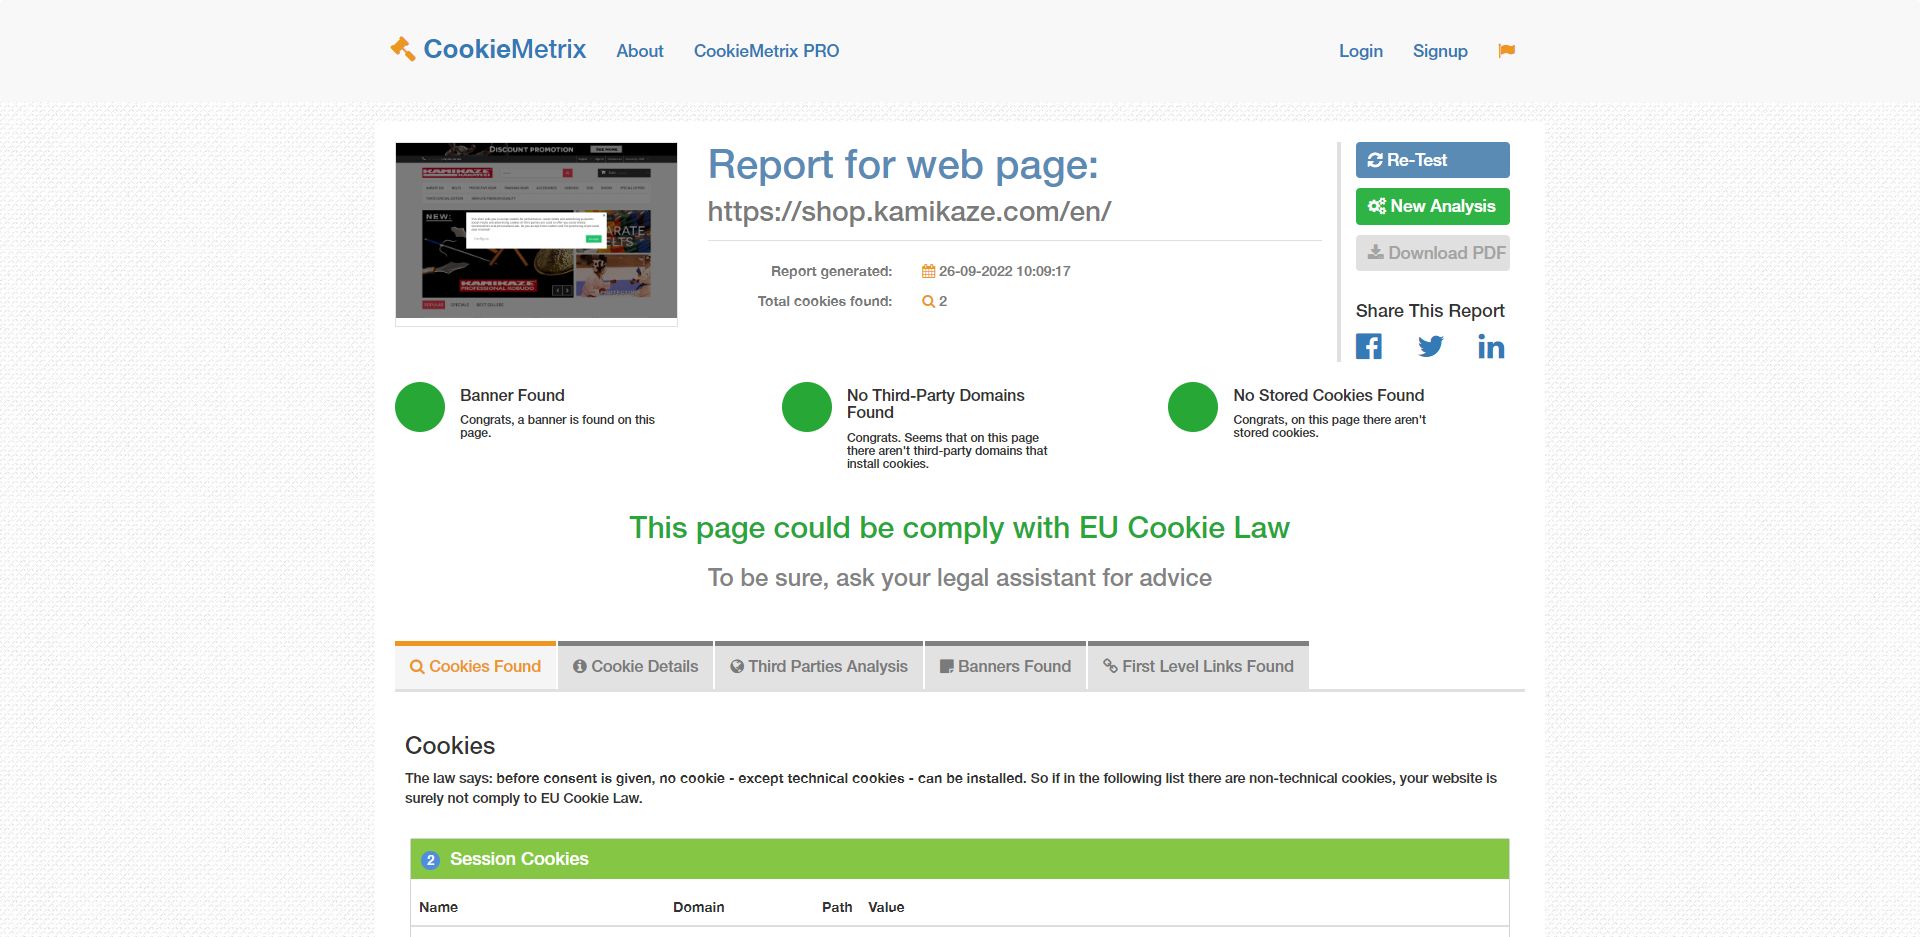The width and height of the screenshot is (1920, 937).
Task: Open CookieMetrix PRO page
Action: (x=767, y=51)
